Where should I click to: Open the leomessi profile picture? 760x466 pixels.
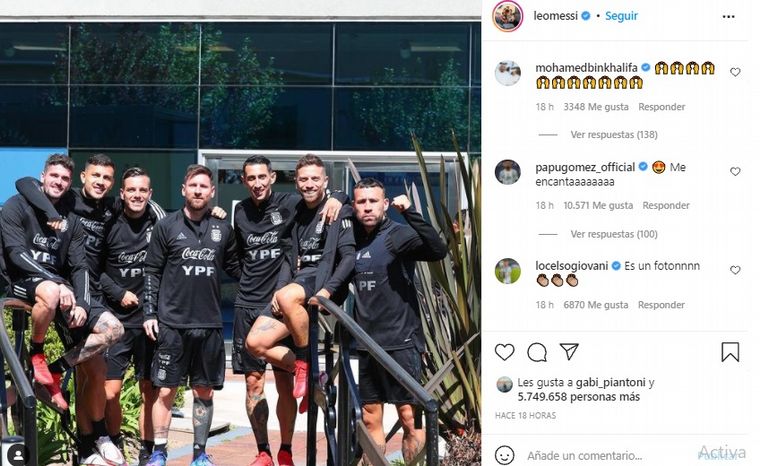[507, 16]
